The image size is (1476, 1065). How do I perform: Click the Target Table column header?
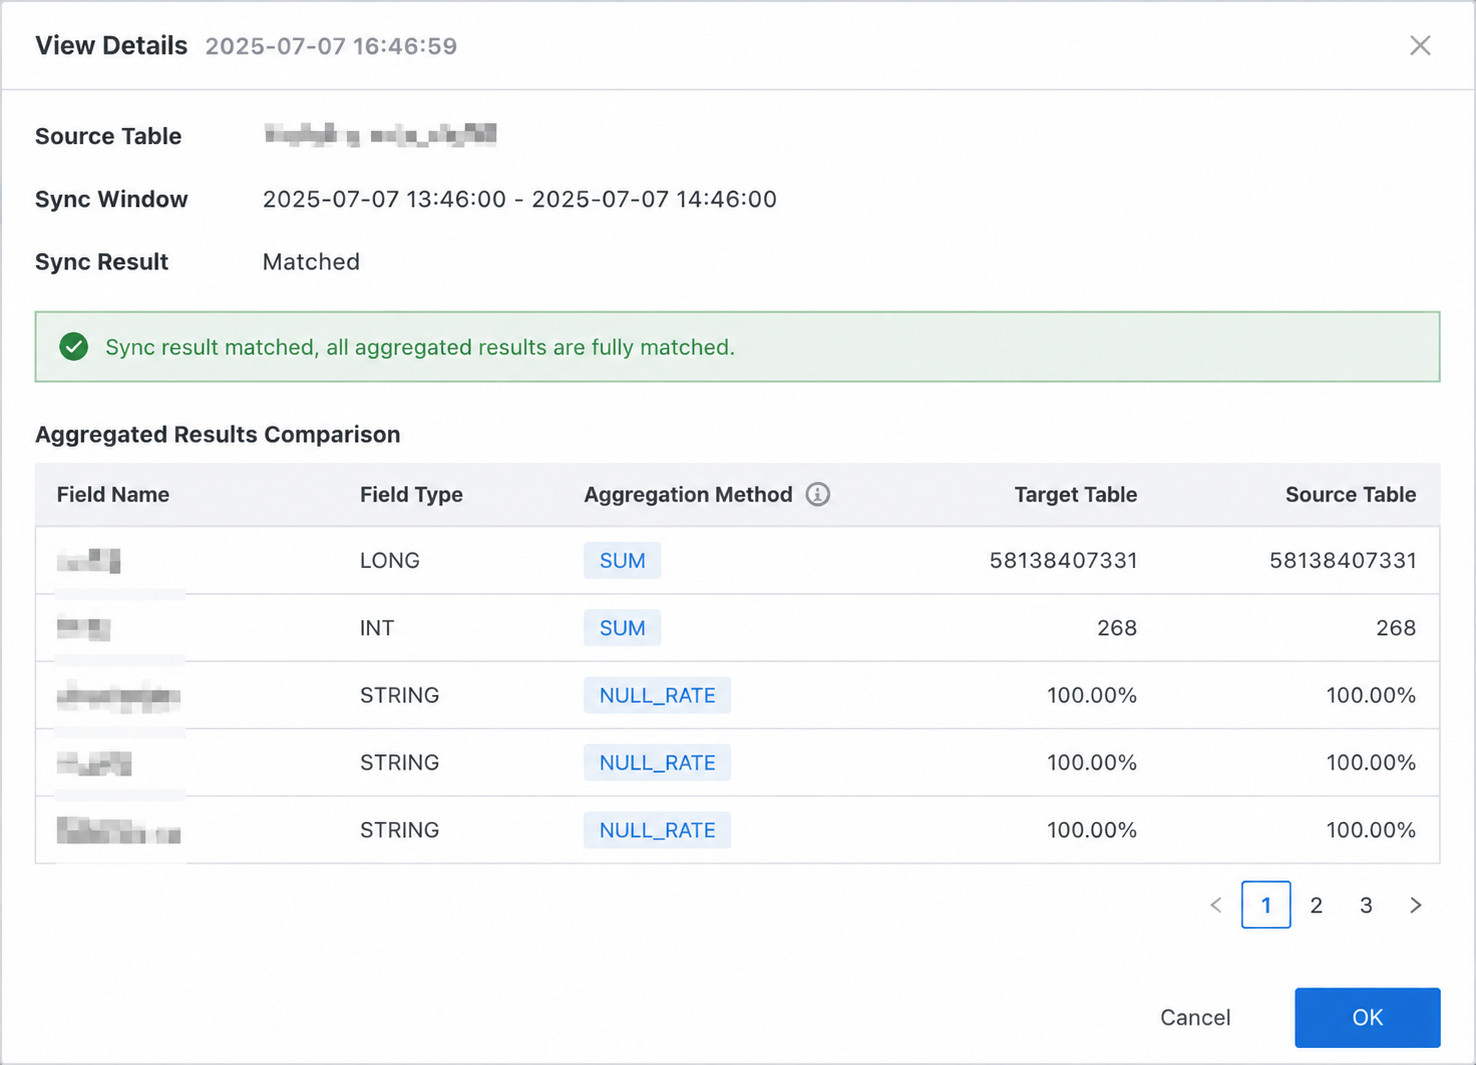click(1075, 494)
